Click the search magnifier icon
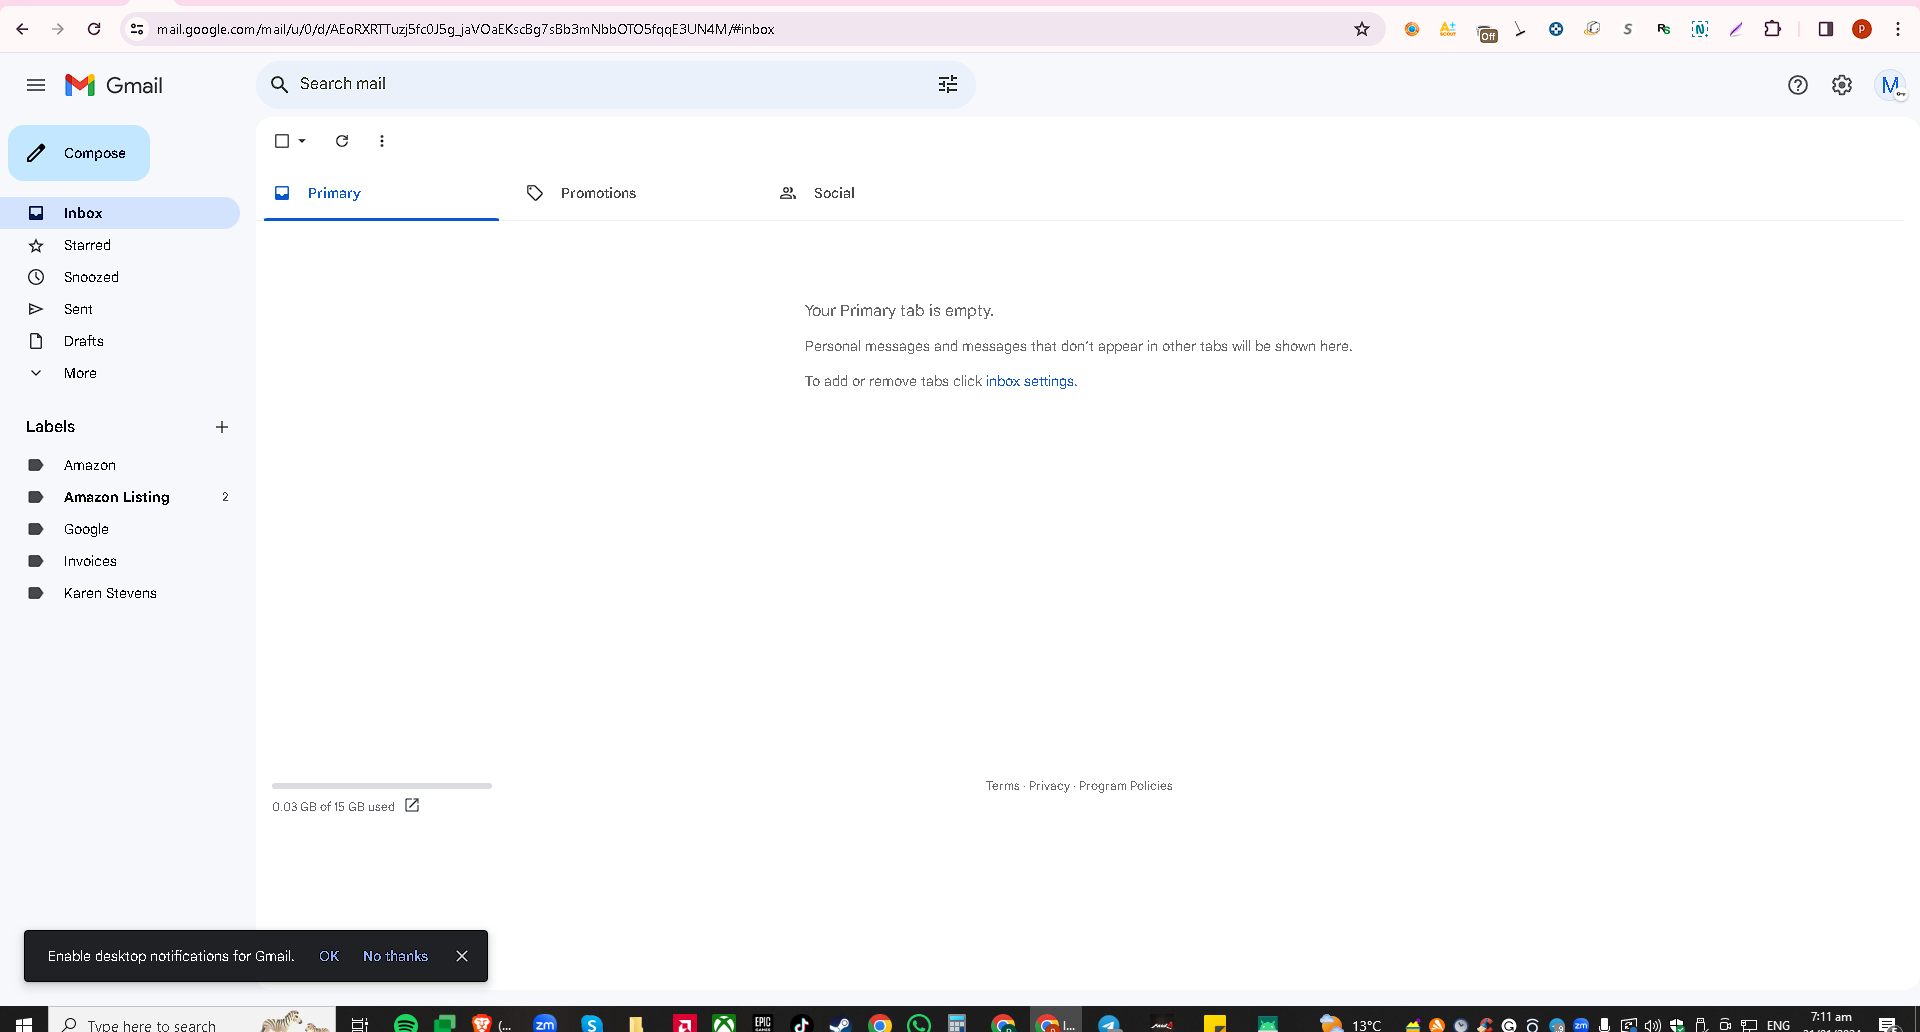The height and width of the screenshot is (1032, 1920). pyautogui.click(x=280, y=85)
